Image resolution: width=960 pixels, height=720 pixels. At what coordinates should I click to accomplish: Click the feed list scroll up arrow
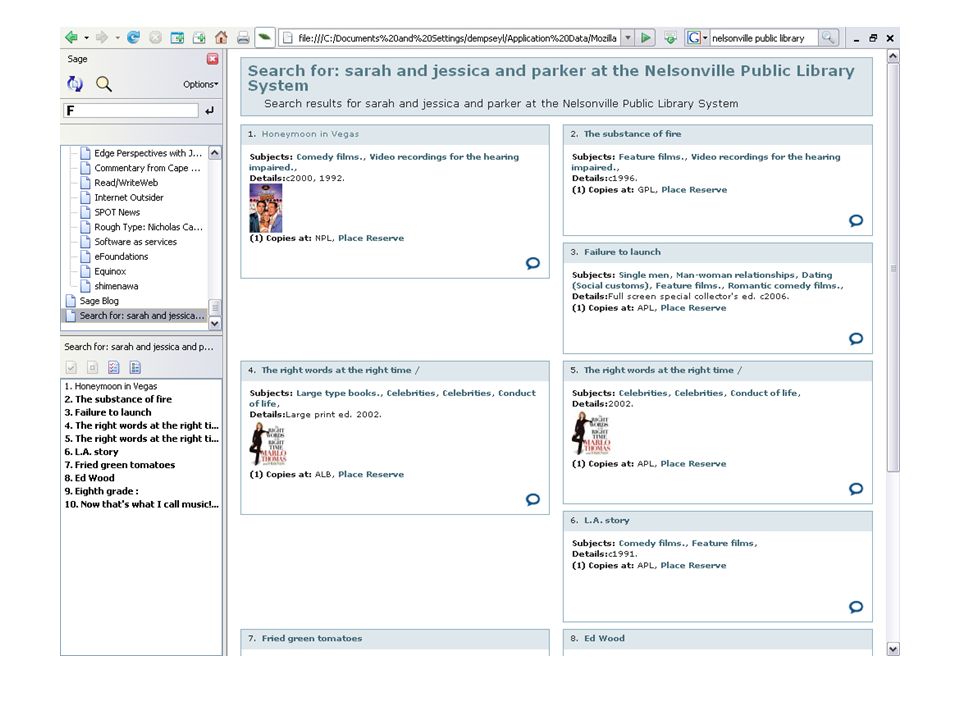coord(215,152)
